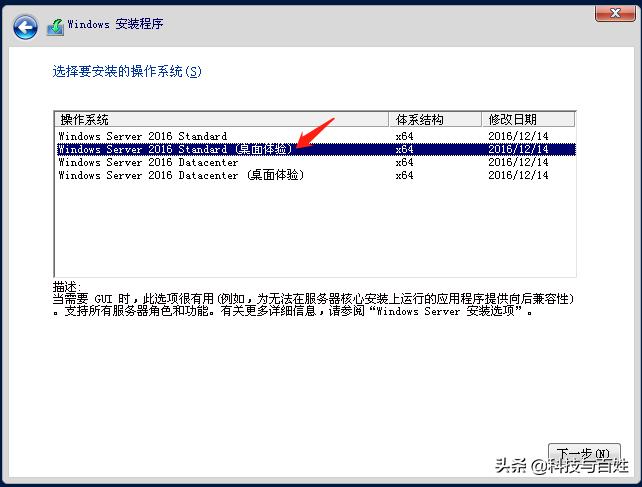The width and height of the screenshot is (642, 487).
Task: Click the 体系结构 column header
Action: (435, 120)
